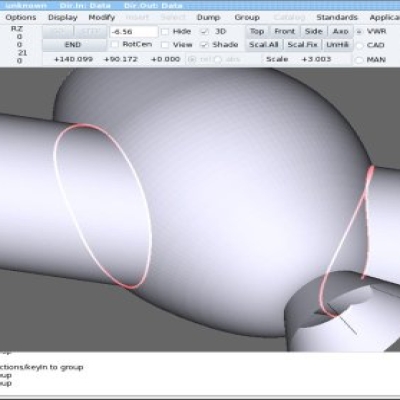The width and height of the screenshot is (400, 400).
Task: Toggle the Shade checkbox
Action: tap(204, 45)
